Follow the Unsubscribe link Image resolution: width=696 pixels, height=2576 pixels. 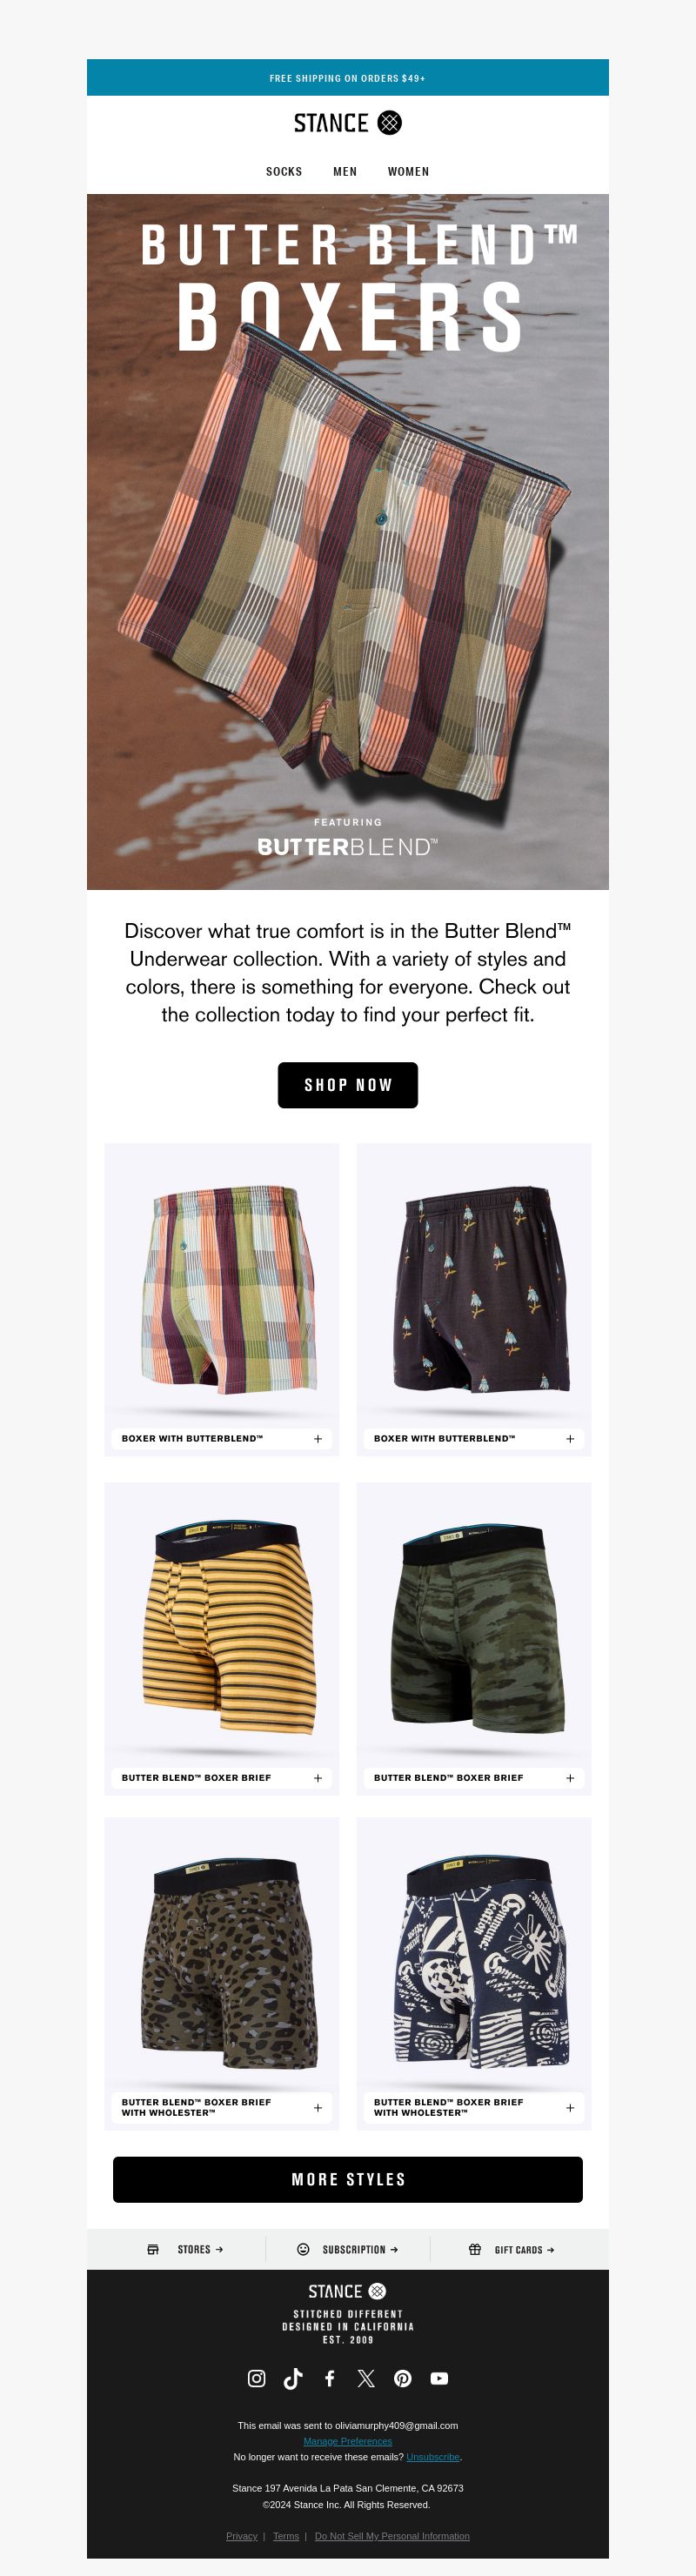point(433,2456)
